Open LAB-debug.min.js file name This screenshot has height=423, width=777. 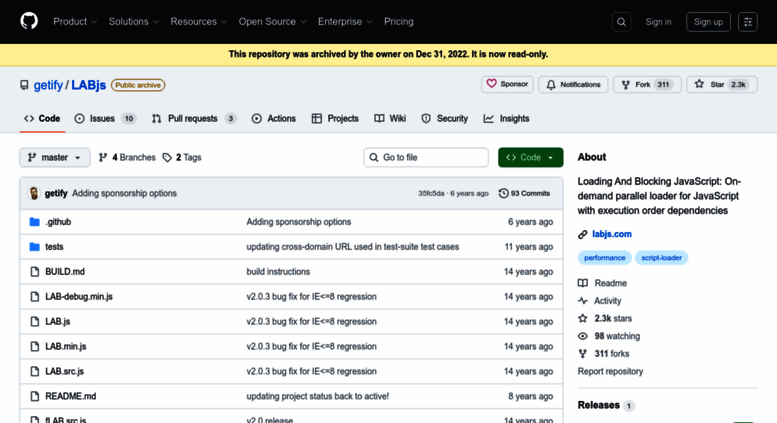pos(79,296)
